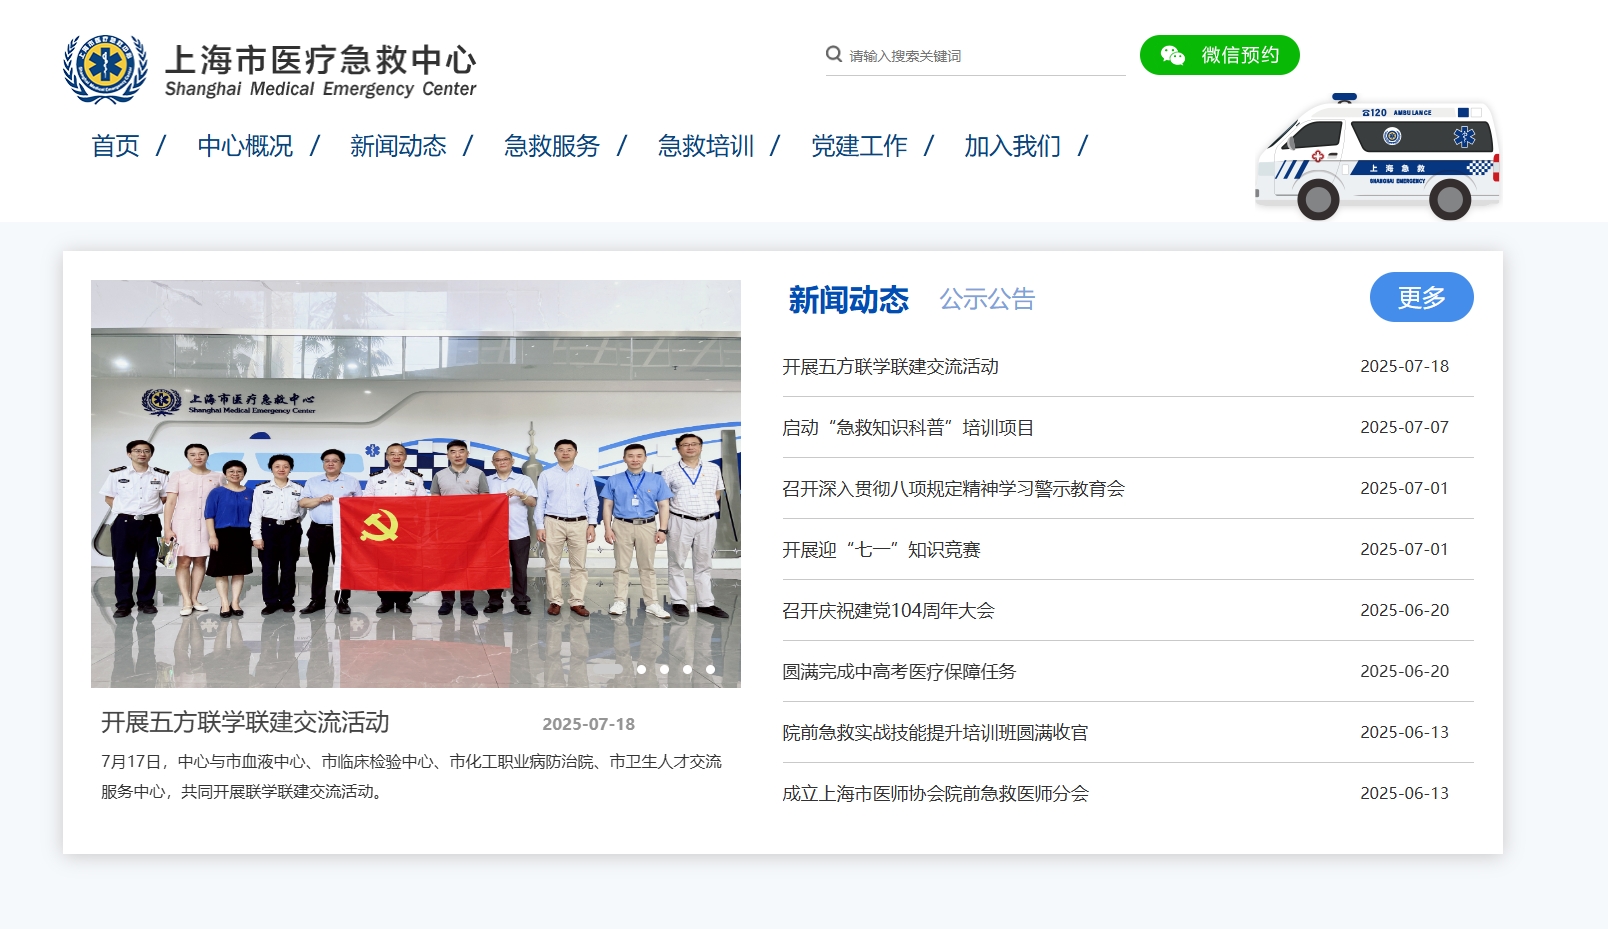The width and height of the screenshot is (1608, 929).
Task: Switch to the 公示公告 tab
Action: tap(987, 299)
